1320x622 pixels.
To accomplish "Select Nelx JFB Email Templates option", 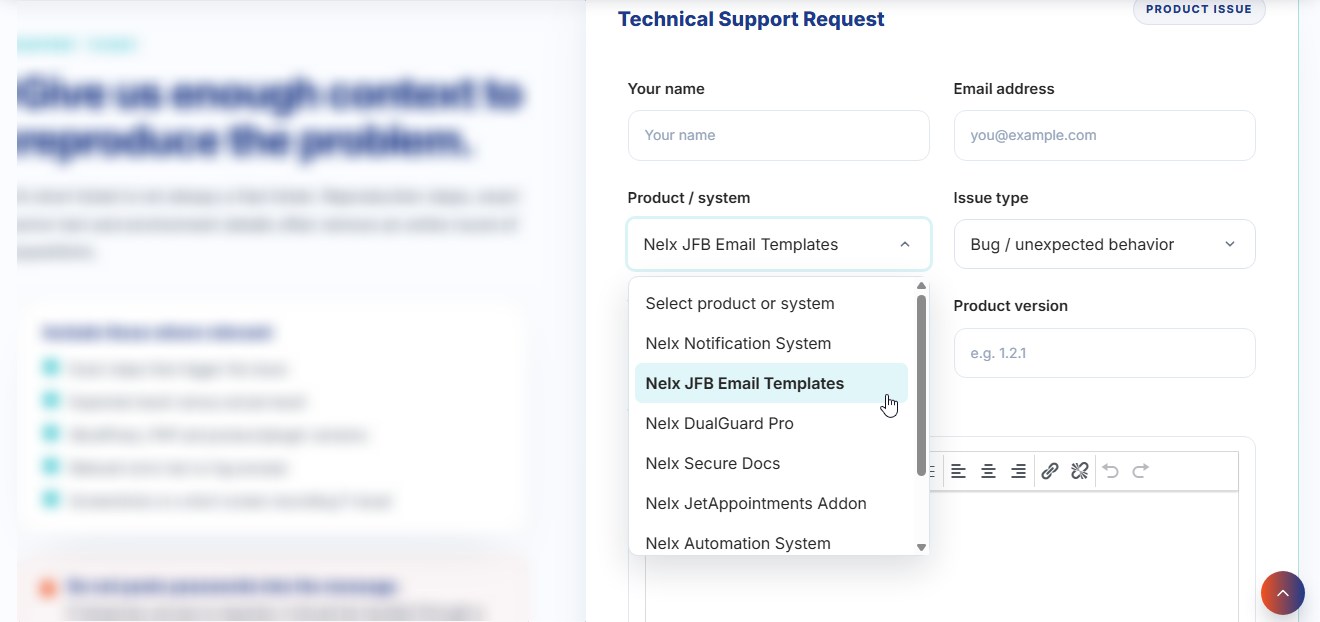I will pyautogui.click(x=771, y=383).
